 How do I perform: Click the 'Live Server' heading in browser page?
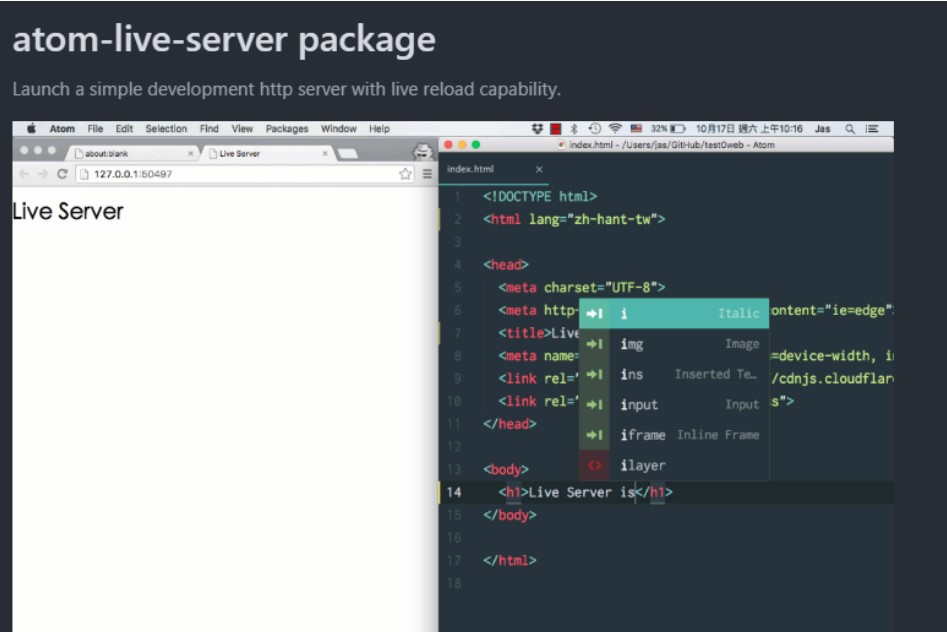pyautogui.click(x=68, y=211)
